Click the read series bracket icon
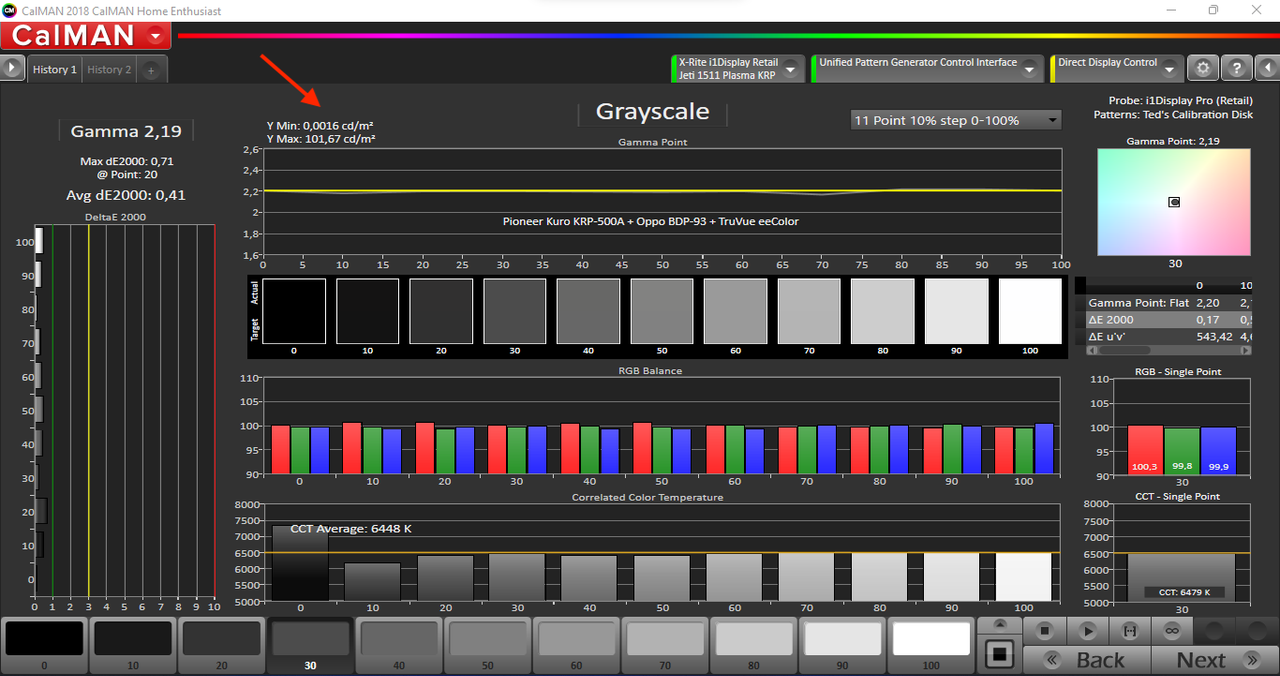The height and width of the screenshot is (676, 1280). coord(1130,631)
